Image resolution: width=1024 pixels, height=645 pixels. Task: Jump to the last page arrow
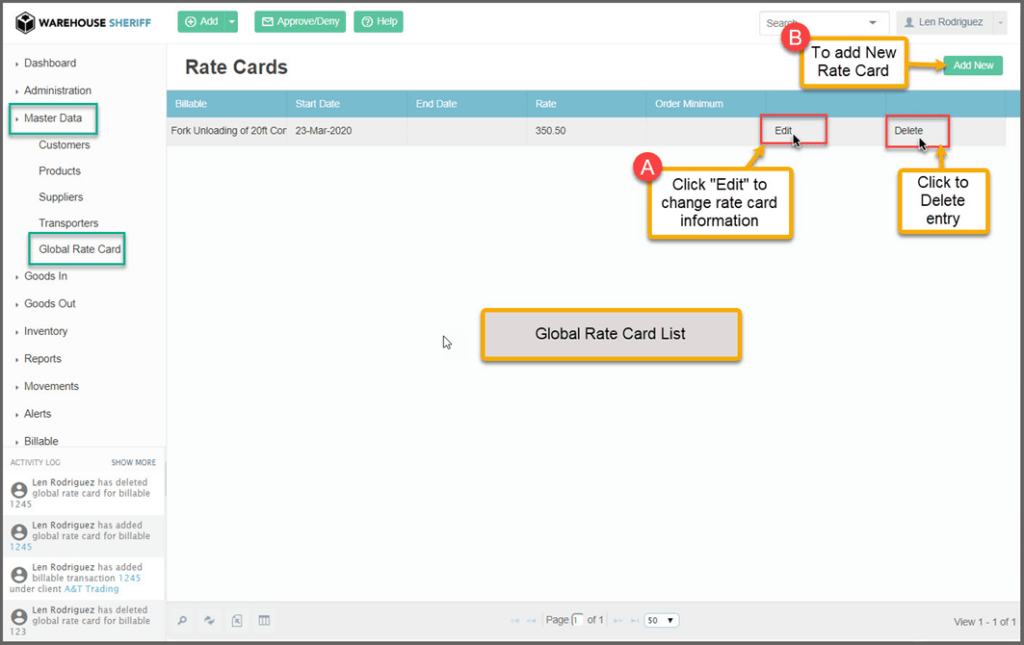[633, 621]
